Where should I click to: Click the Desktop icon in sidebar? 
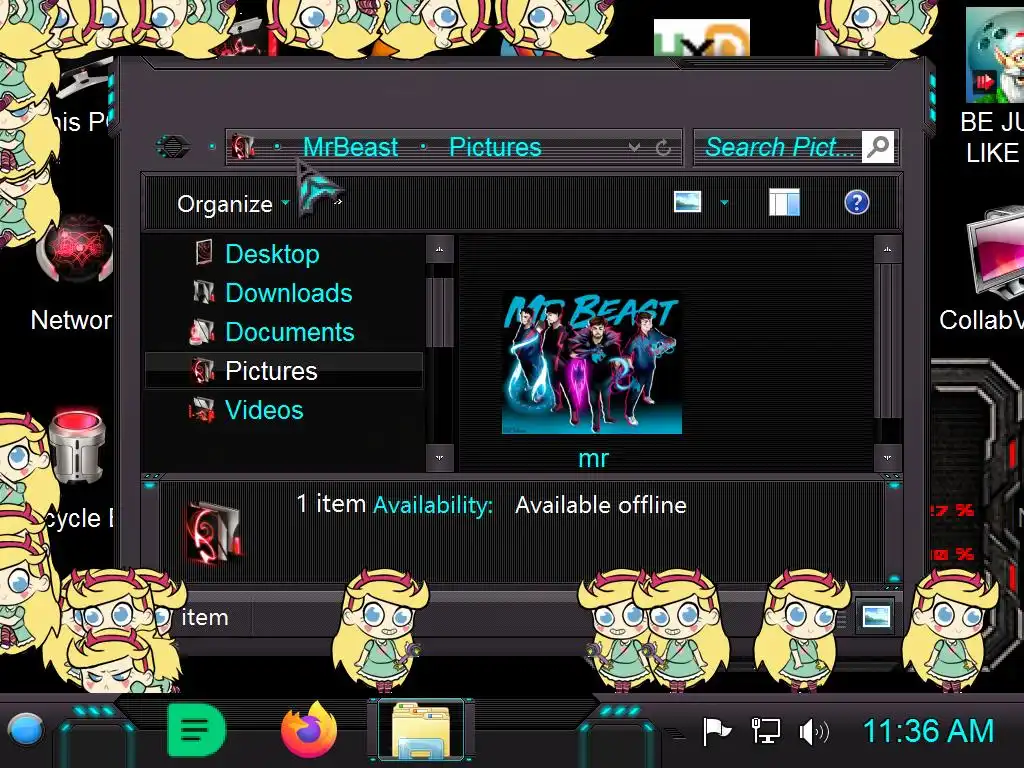(204, 252)
